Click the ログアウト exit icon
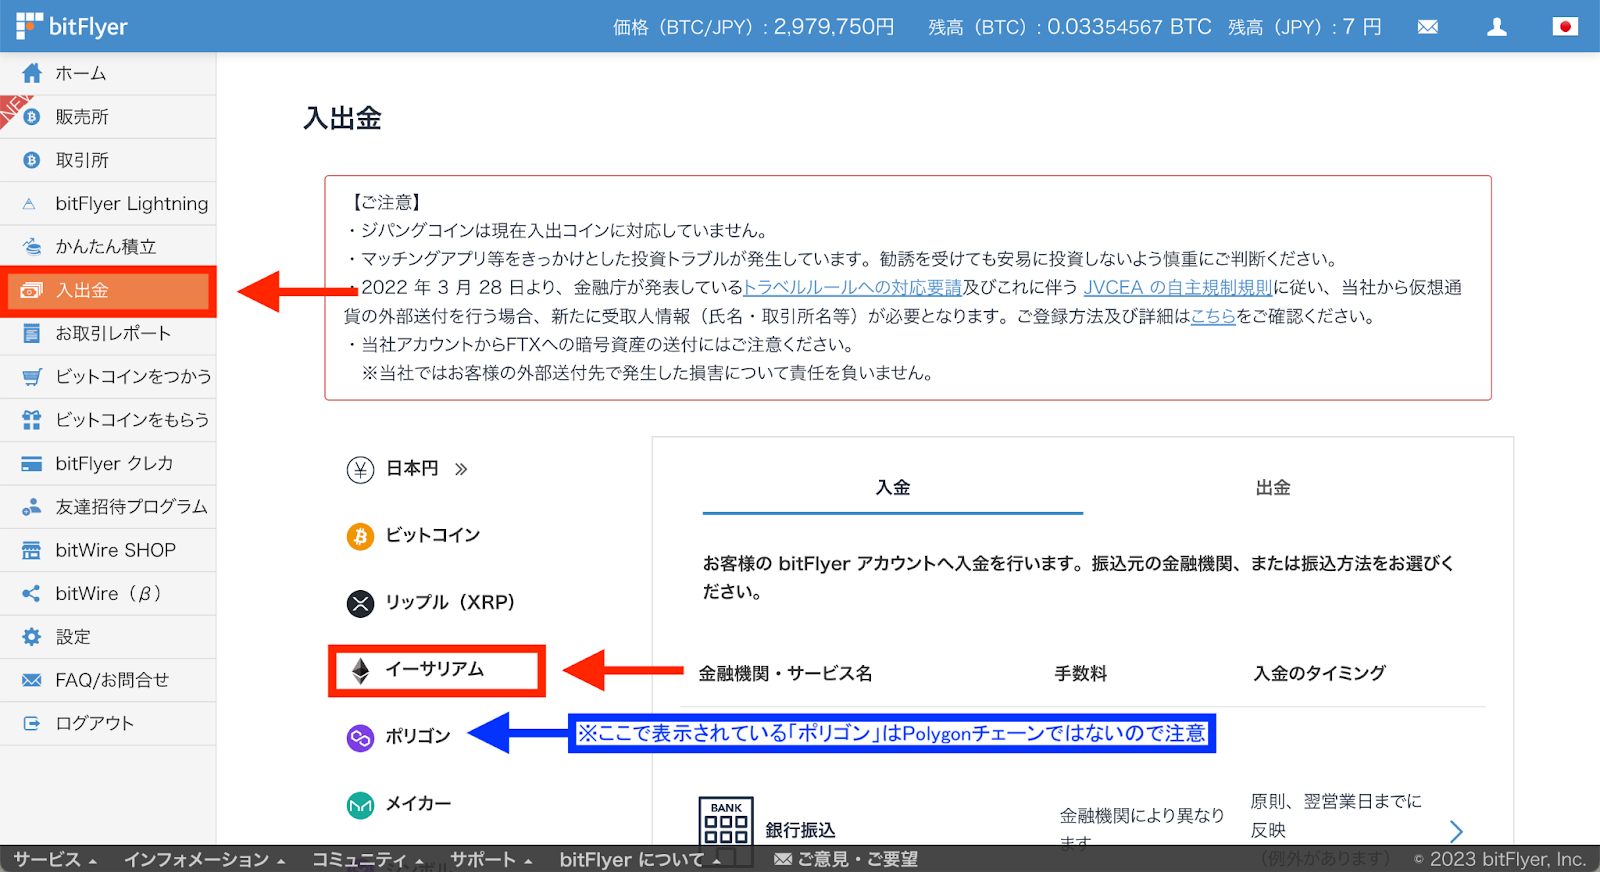 [32, 723]
